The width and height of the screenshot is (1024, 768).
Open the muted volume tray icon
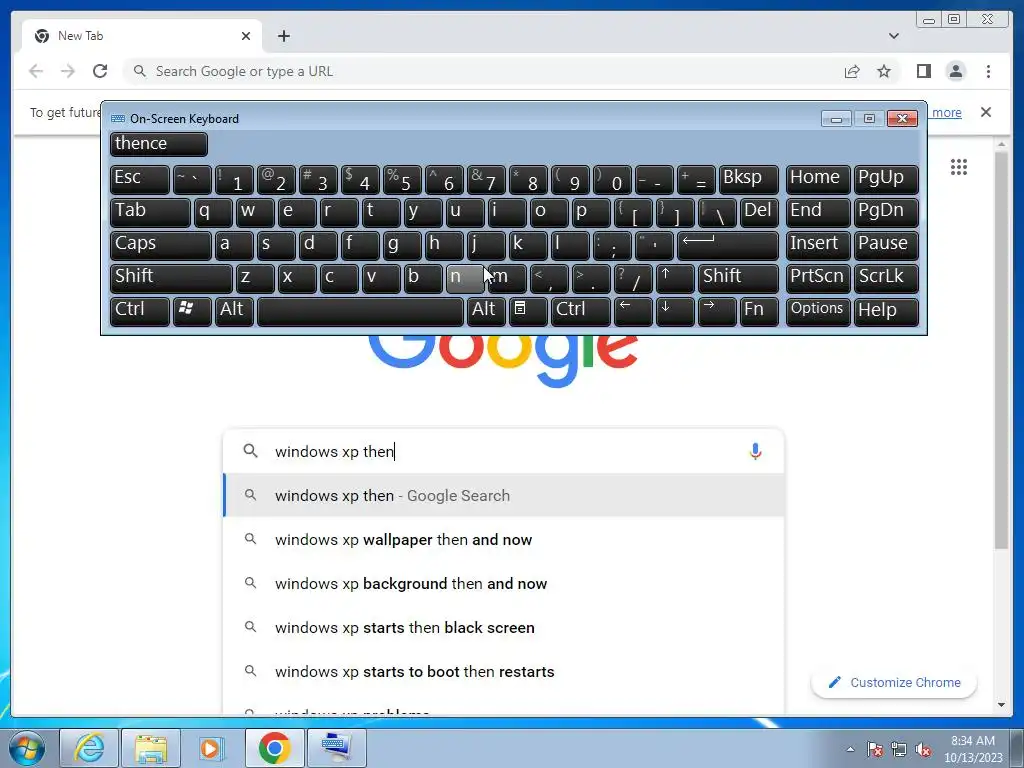(x=923, y=749)
